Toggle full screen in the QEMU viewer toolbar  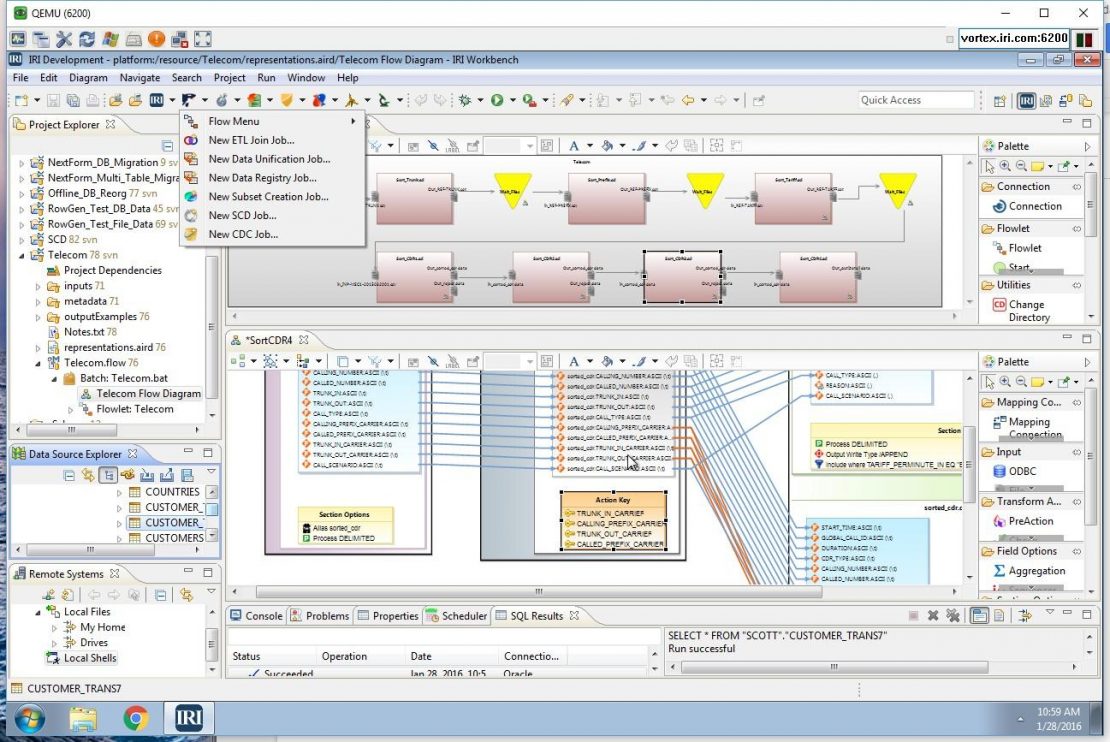coord(202,39)
